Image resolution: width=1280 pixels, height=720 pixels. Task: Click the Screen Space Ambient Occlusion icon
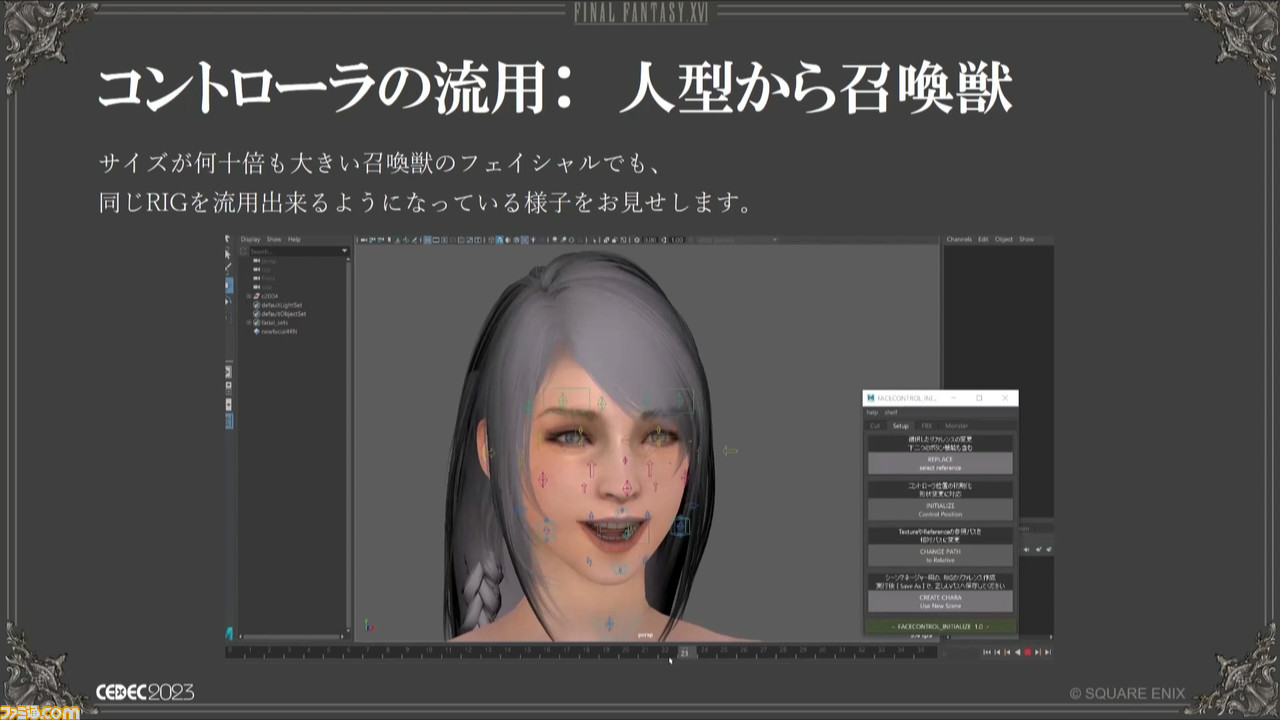(x=555, y=240)
